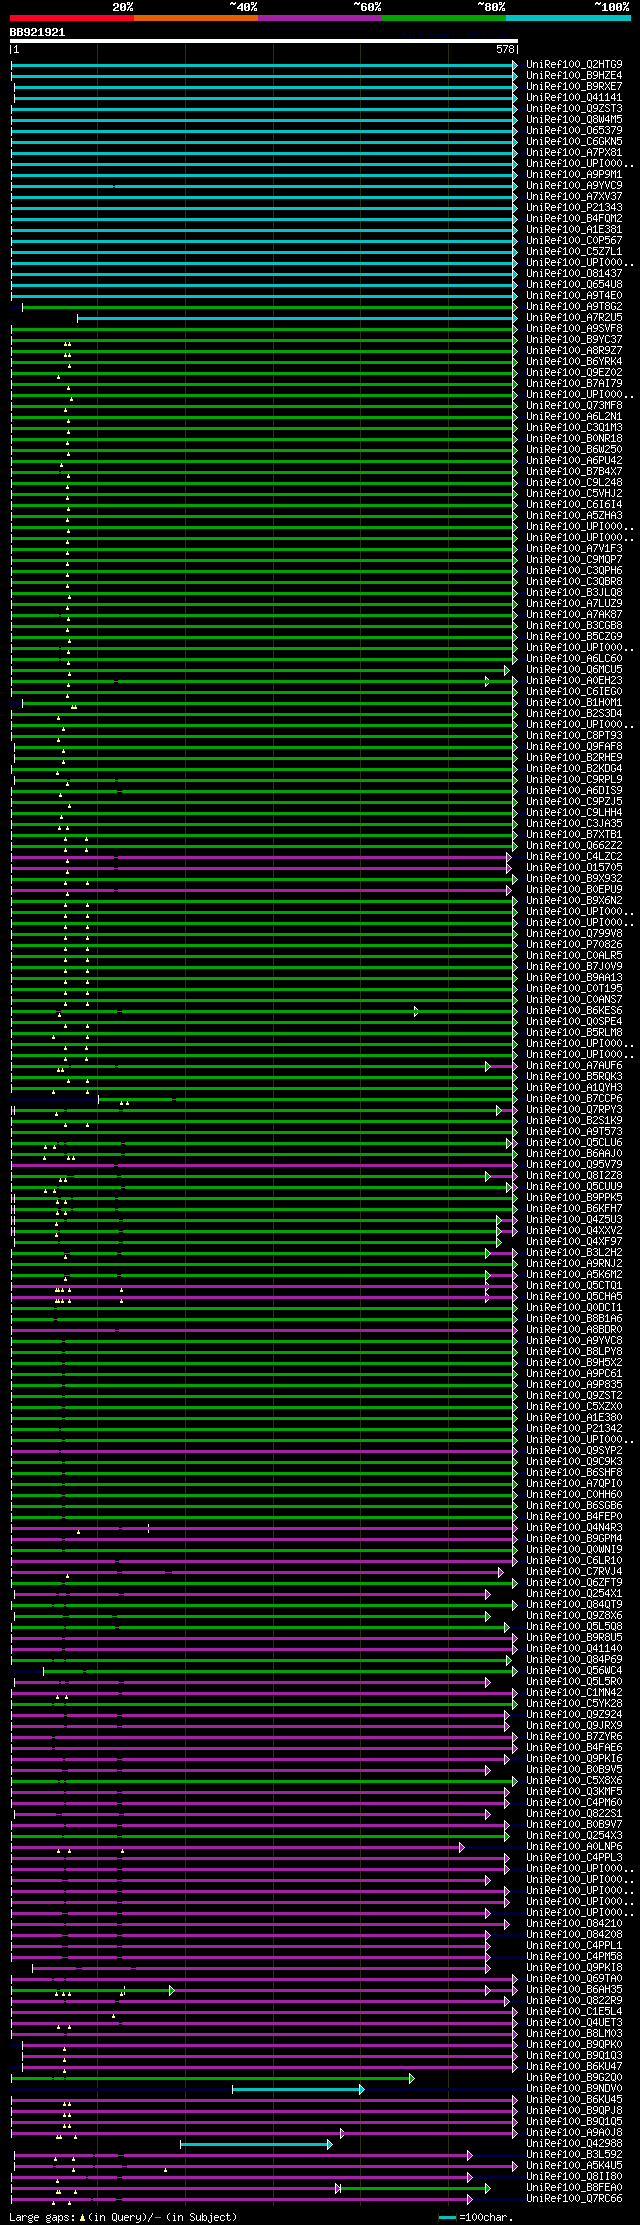Click the cyan alignment bar for Q4Z980
This screenshot has height=2225, width=640.
pos(256,2144)
